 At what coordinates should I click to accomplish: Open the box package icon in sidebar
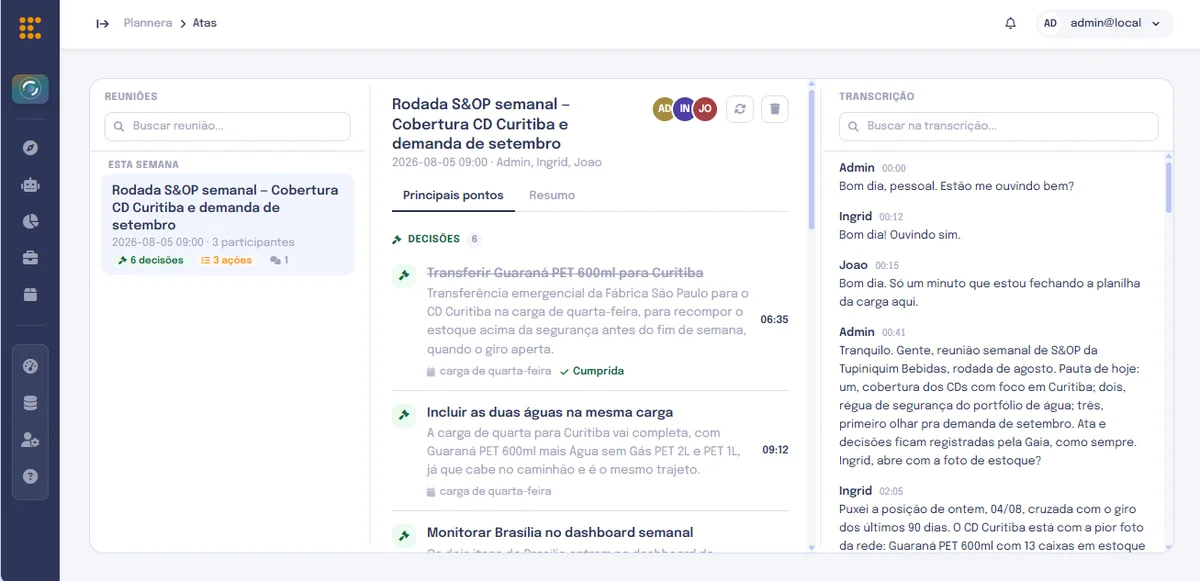tap(30, 295)
